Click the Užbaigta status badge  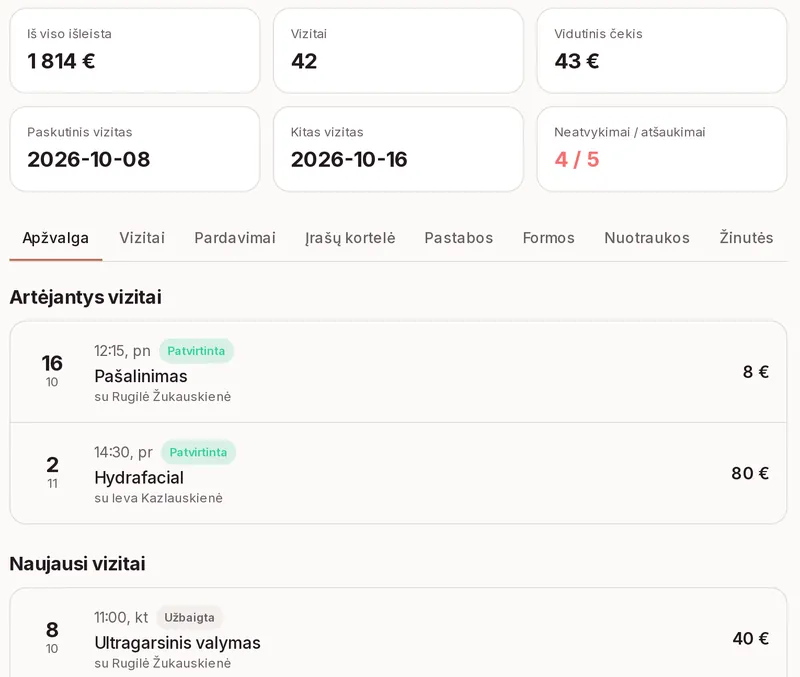(189, 617)
